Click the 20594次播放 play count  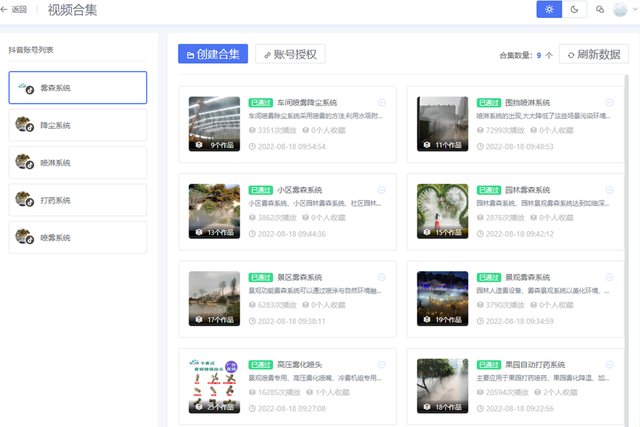tap(503, 392)
